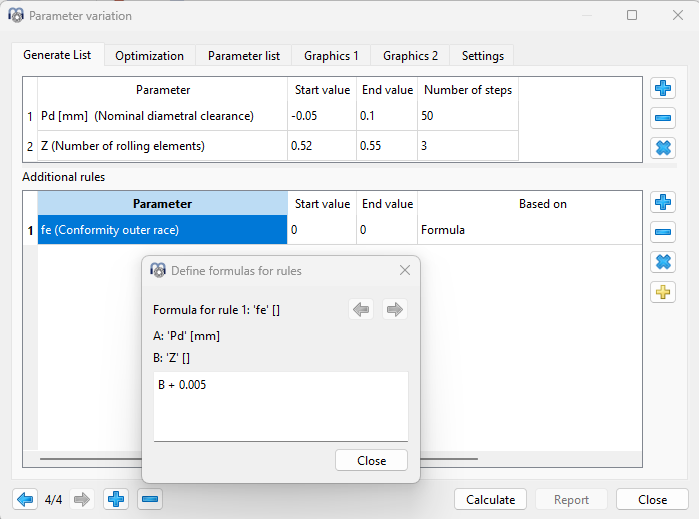Remove the selected additional rule

pos(662,233)
